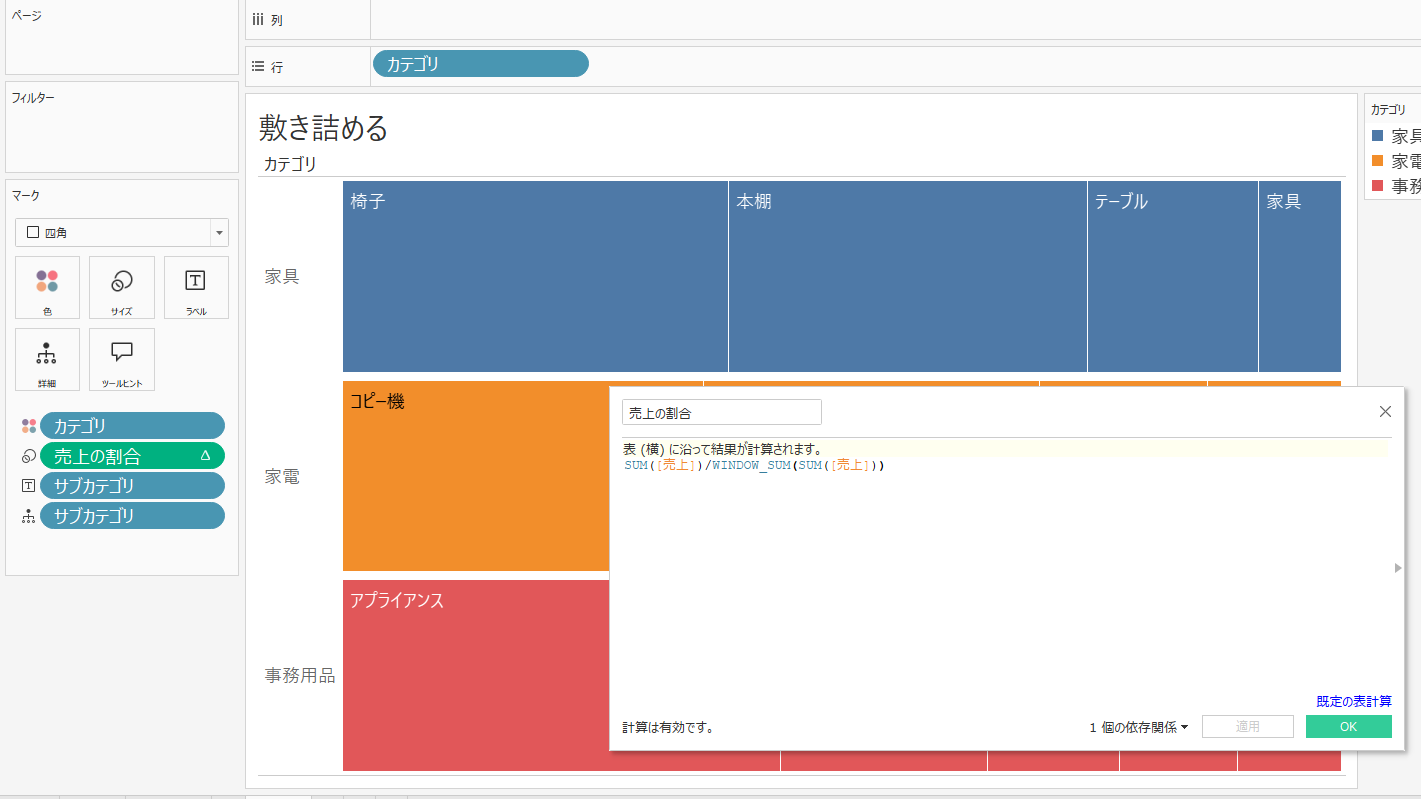Viewport: 1421px width, 799px height.
Task: Click label icon beside first サブカテゴリ pill
Action: click(28, 486)
